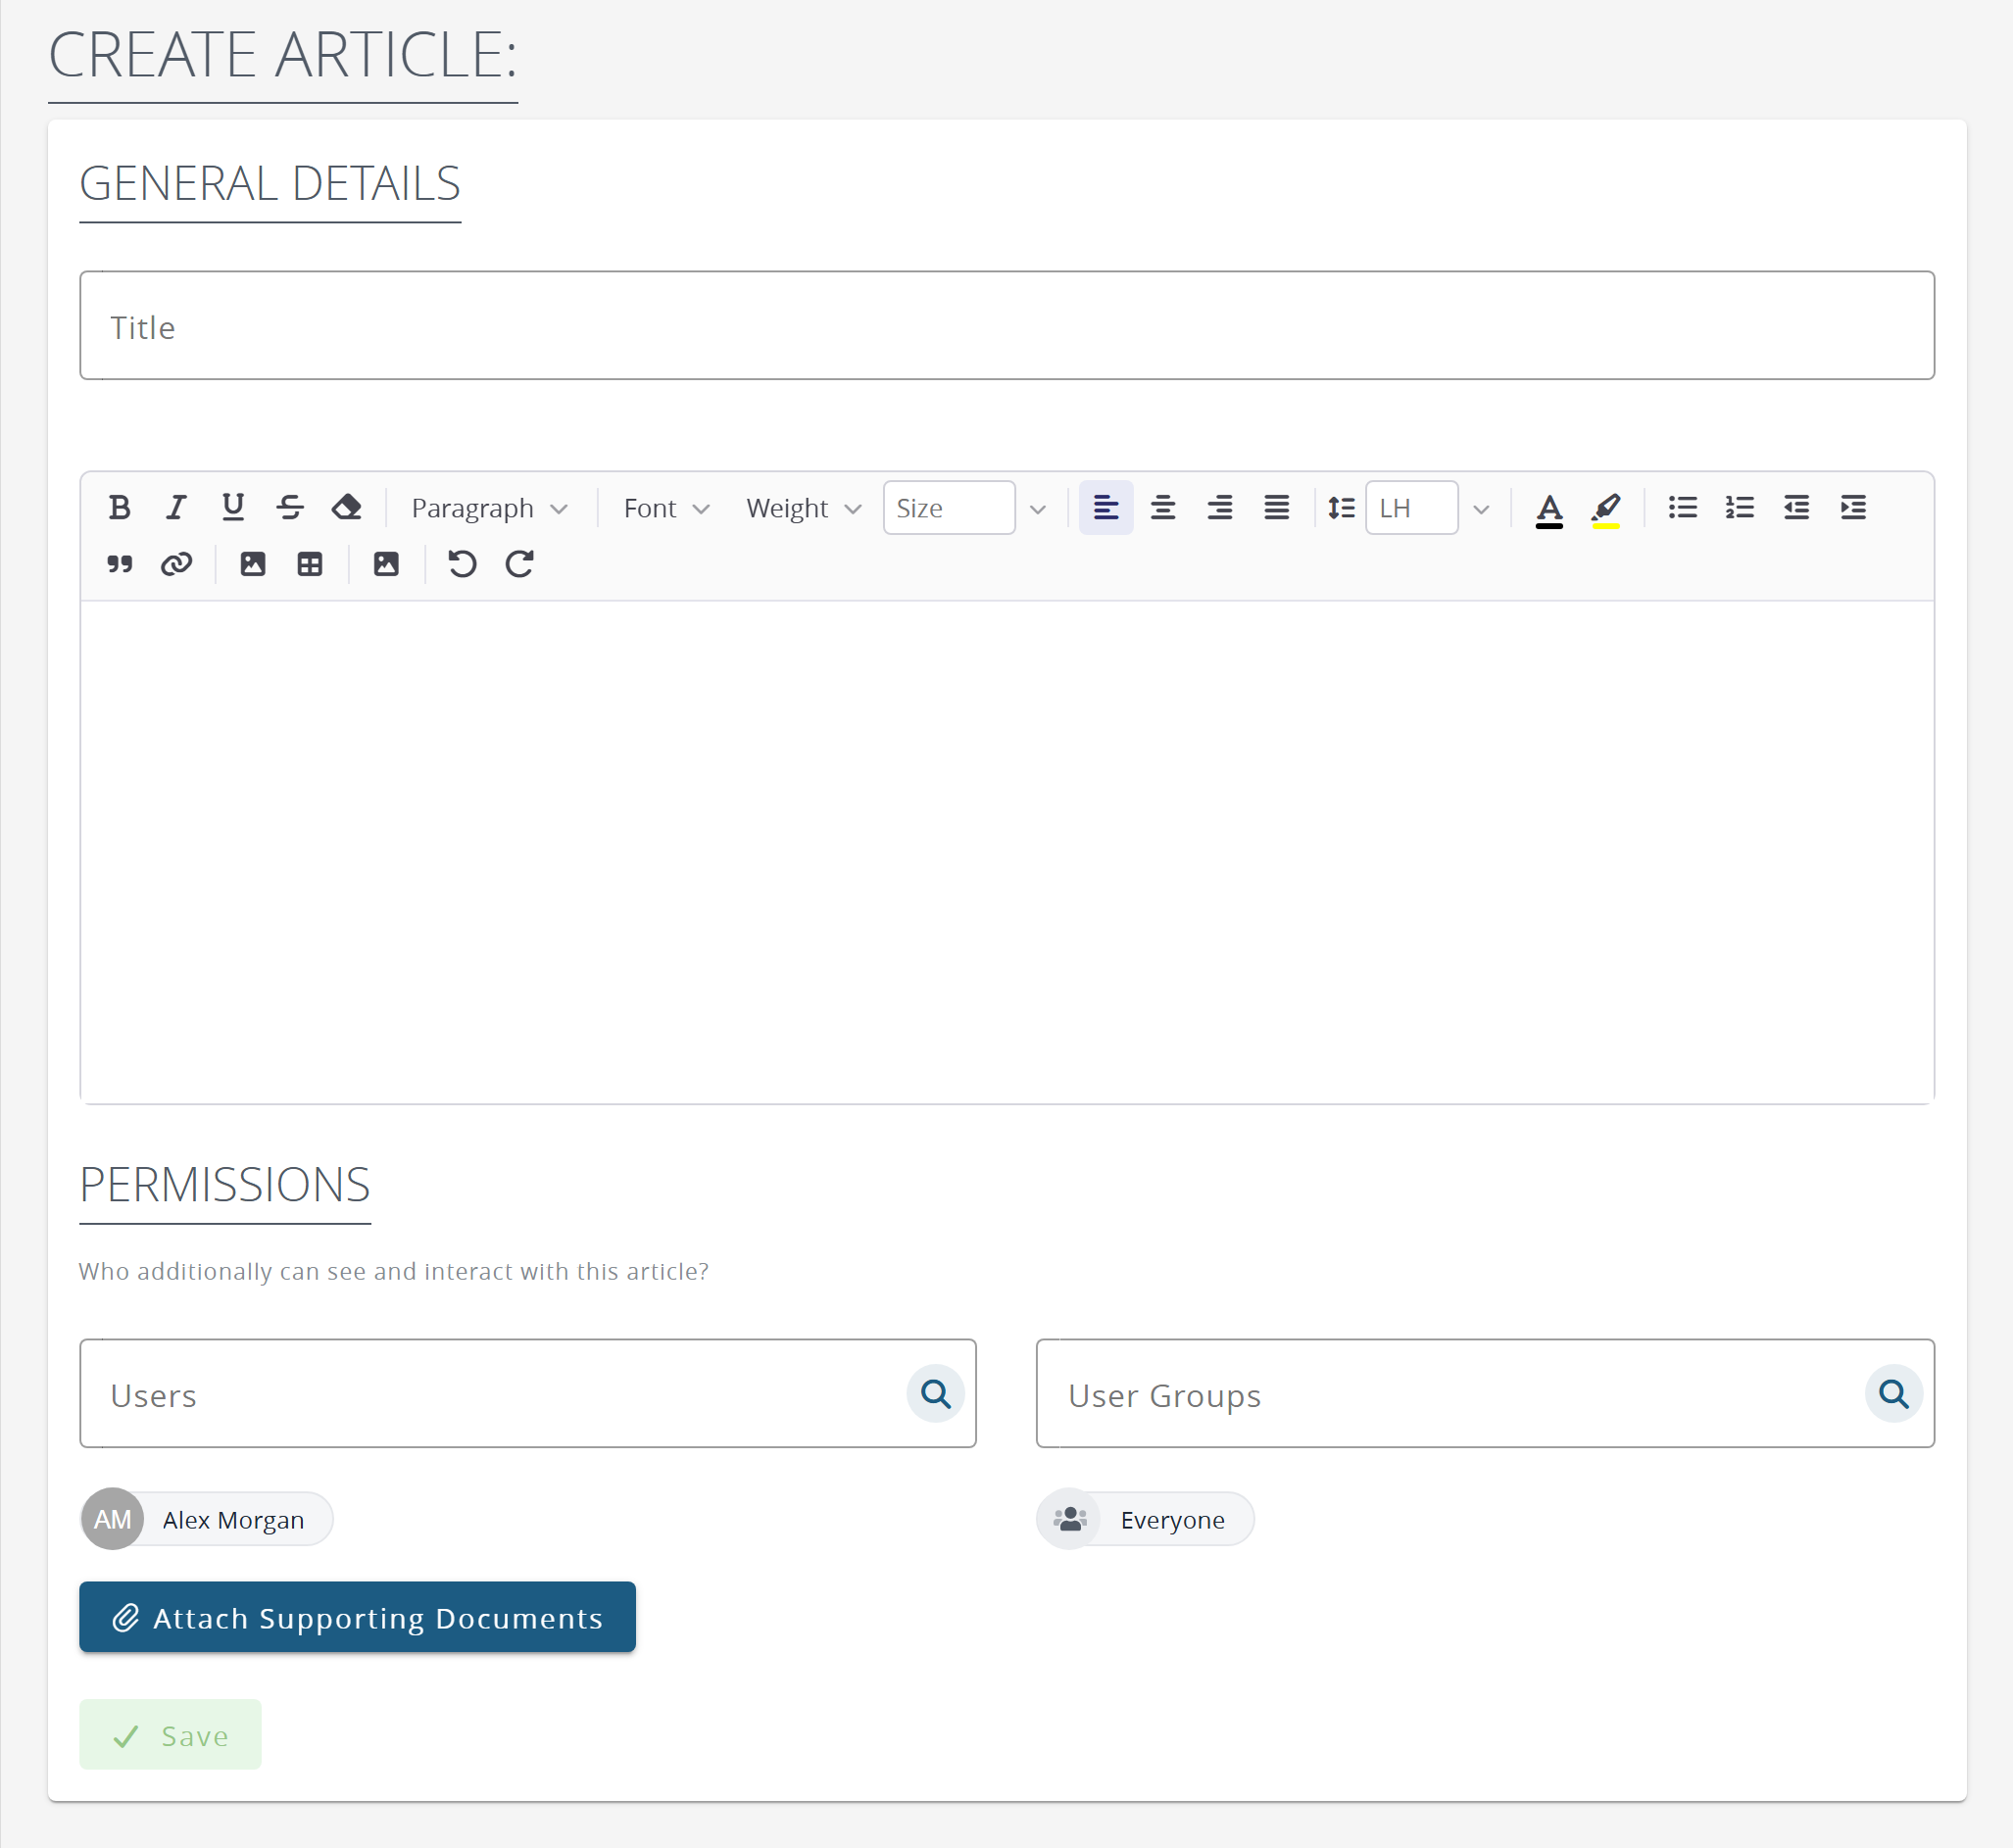
Task: Align text to the right
Action: coord(1220,508)
